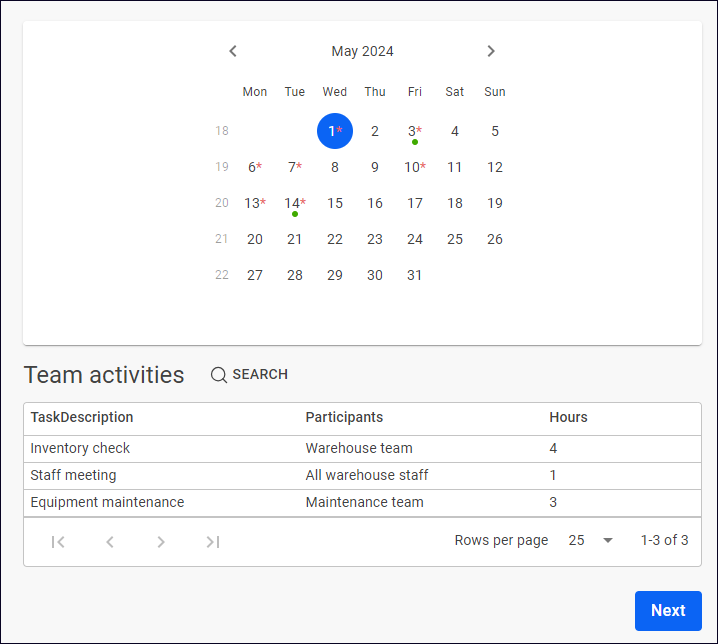718x644 pixels.
Task: Jump to last page of table
Action: pyautogui.click(x=212, y=542)
